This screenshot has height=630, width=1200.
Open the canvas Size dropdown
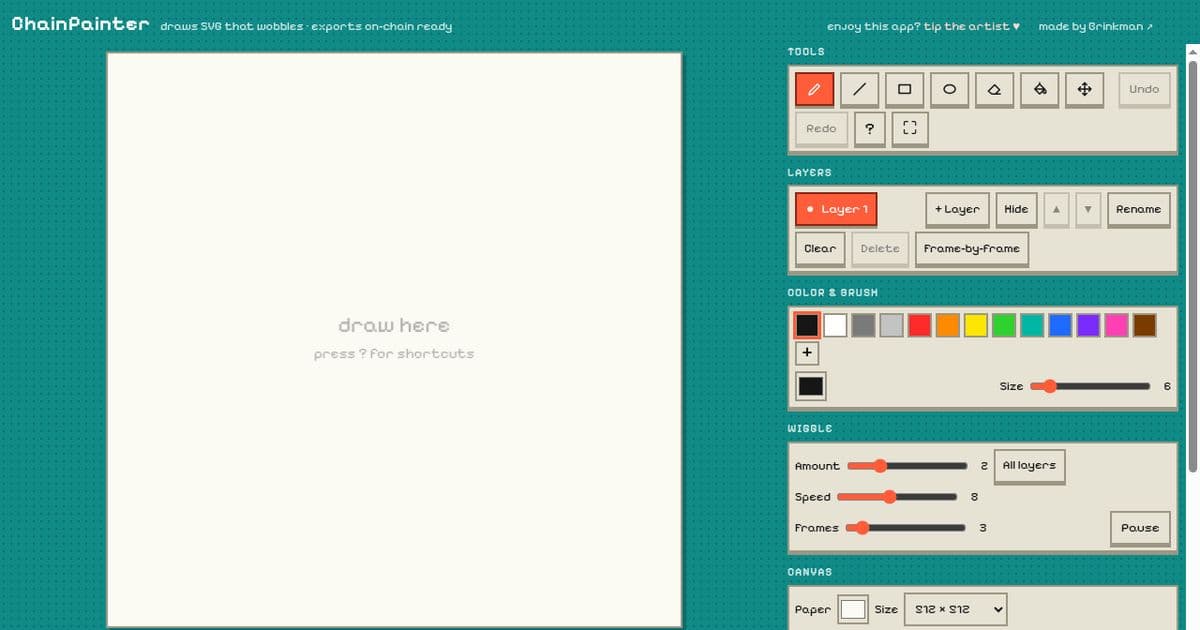click(x=955, y=609)
